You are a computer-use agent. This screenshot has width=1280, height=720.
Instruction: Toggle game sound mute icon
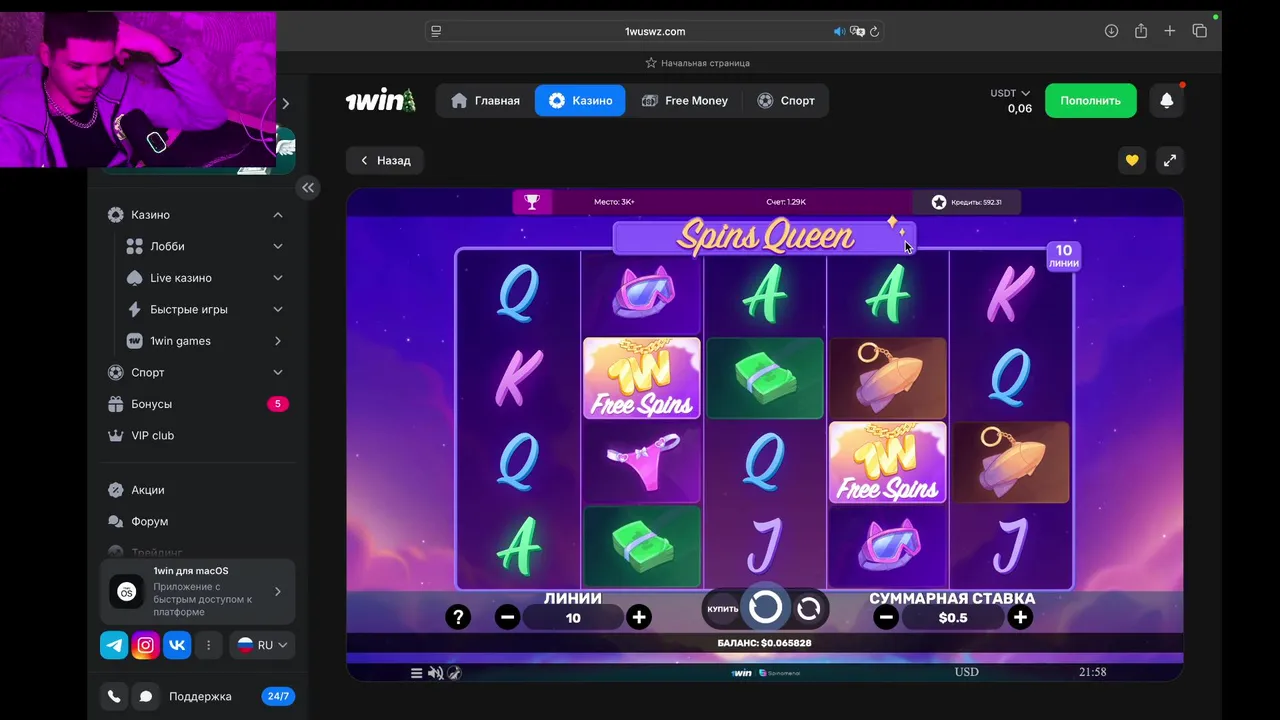(x=435, y=673)
